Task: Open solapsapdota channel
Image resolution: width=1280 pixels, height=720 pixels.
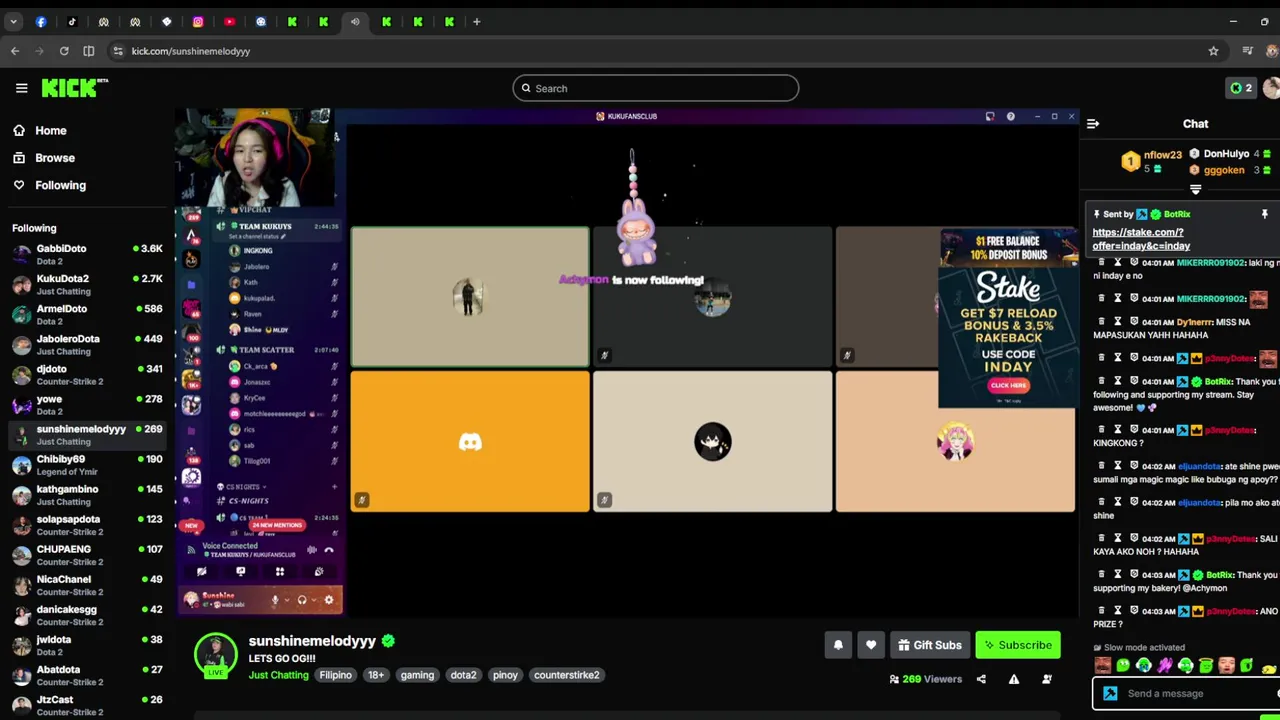Action: coord(85,524)
